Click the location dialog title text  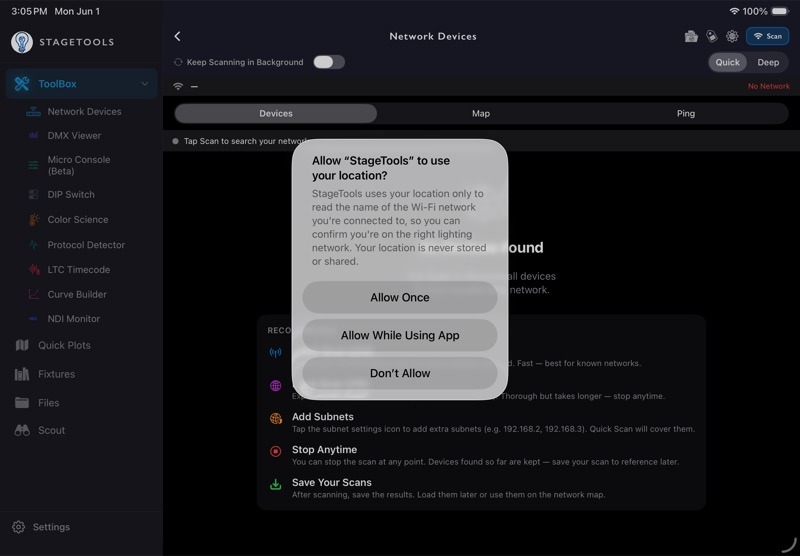pyautogui.click(x=381, y=168)
